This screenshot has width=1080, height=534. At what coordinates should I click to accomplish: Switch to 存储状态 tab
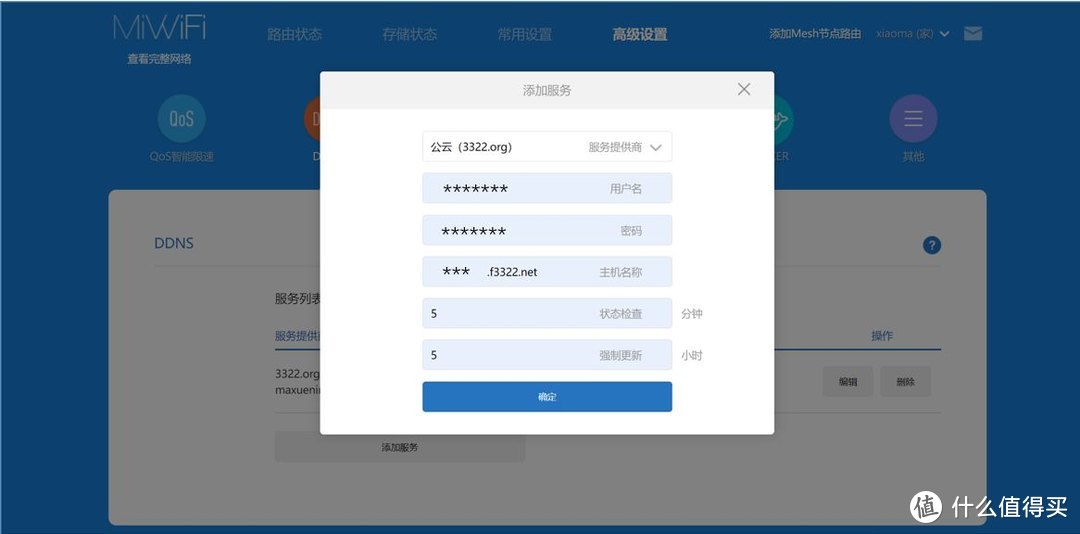click(410, 34)
